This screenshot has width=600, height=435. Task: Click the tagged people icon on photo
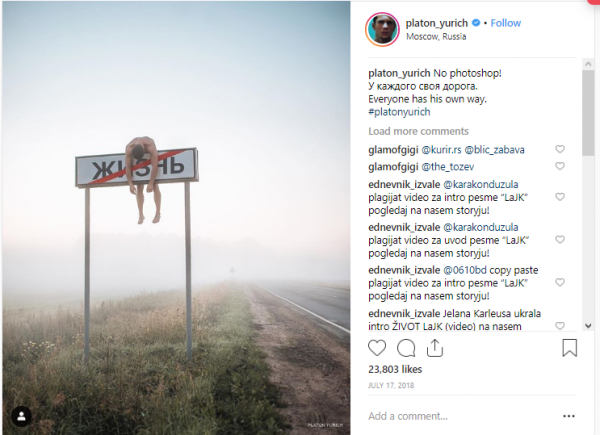pos(21,416)
